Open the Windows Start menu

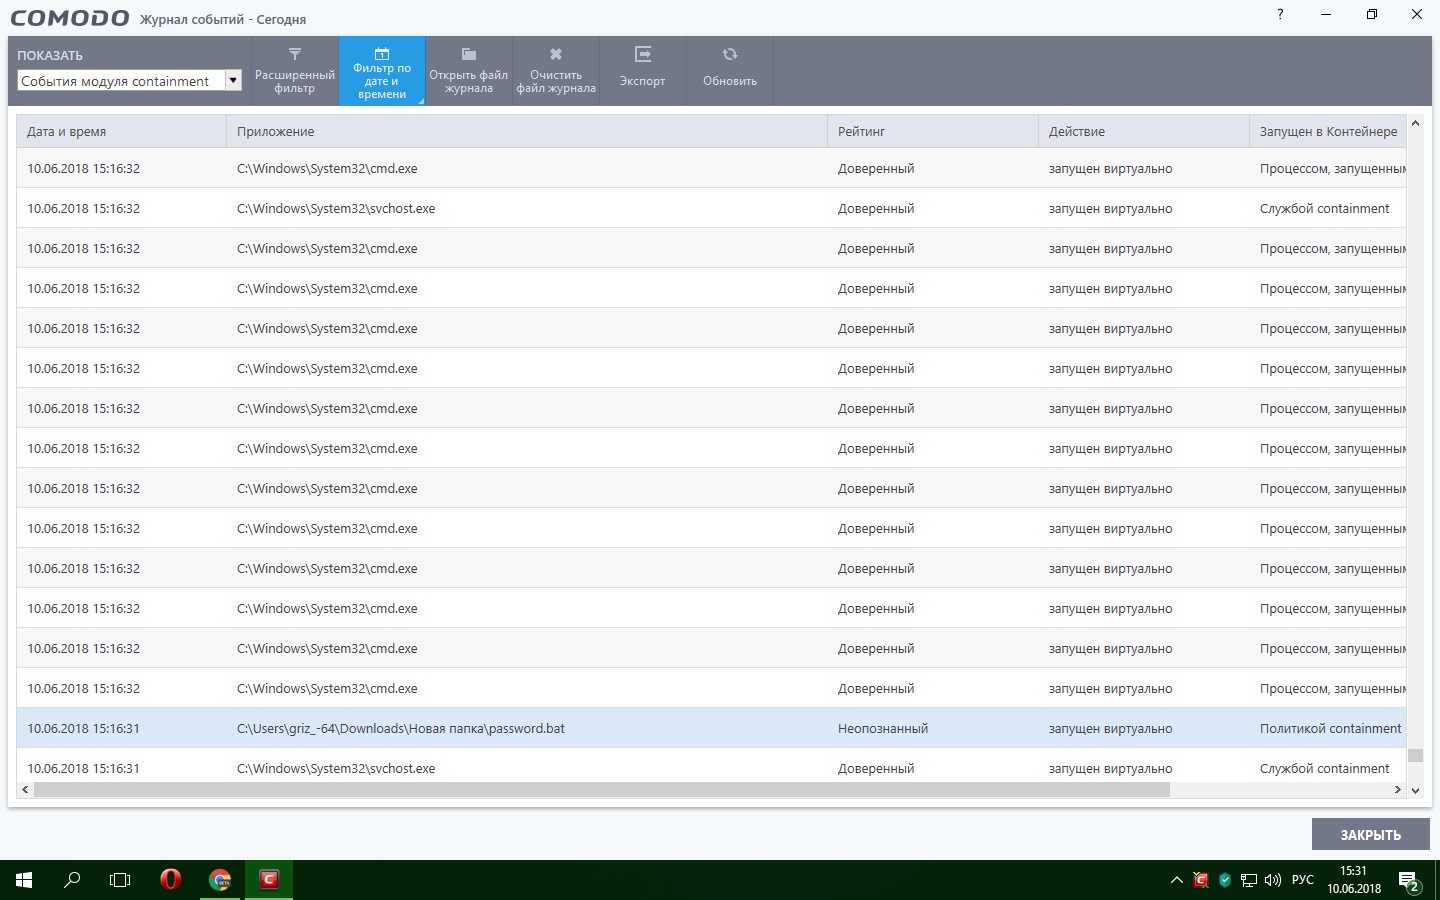(x=24, y=880)
